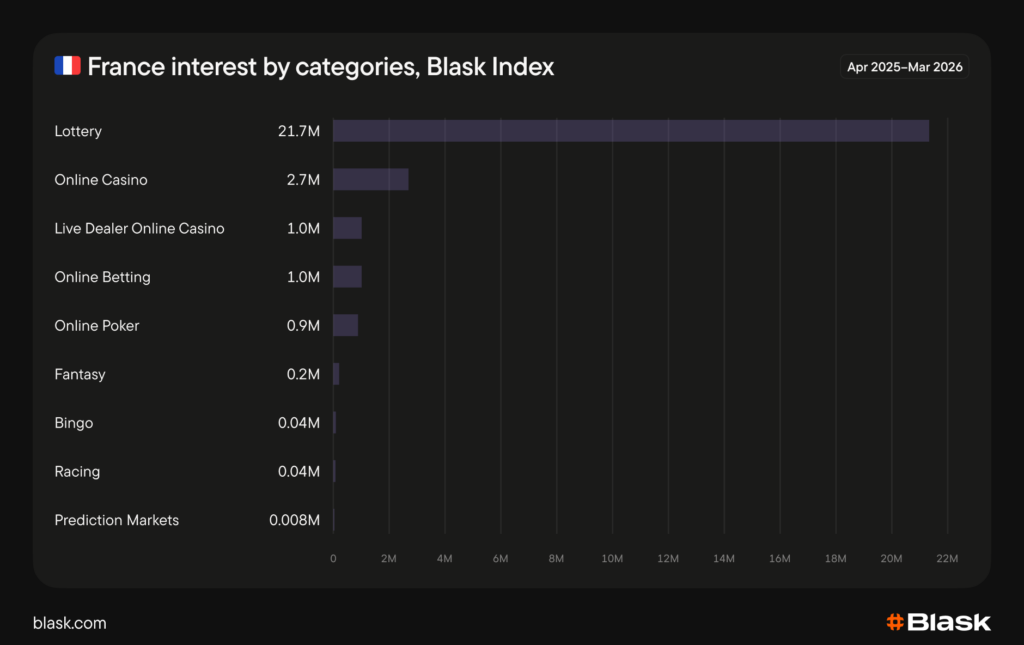Click the Fantasy category label
Image resolution: width=1024 pixels, height=645 pixels.
click(x=80, y=374)
